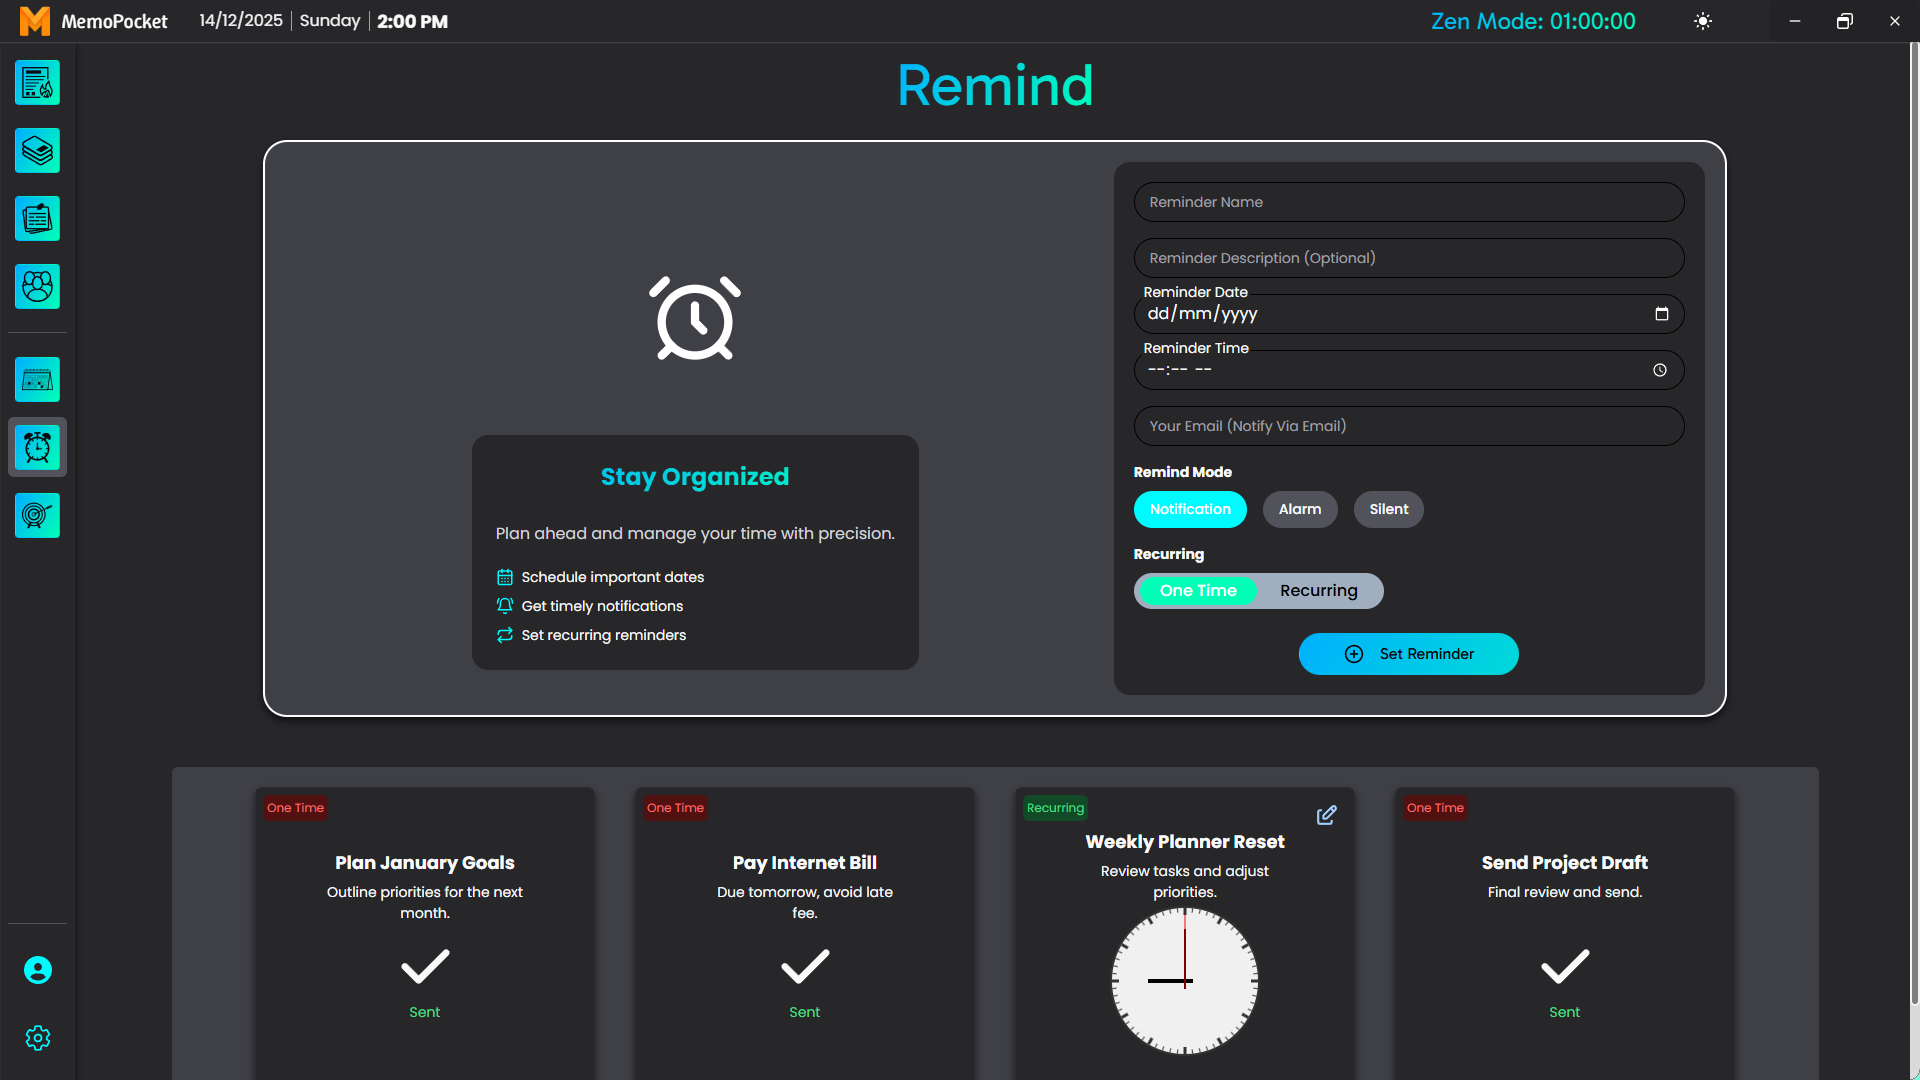The width and height of the screenshot is (1920, 1080).
Task: Focus the Reminder Name field
Action: pos(1409,202)
